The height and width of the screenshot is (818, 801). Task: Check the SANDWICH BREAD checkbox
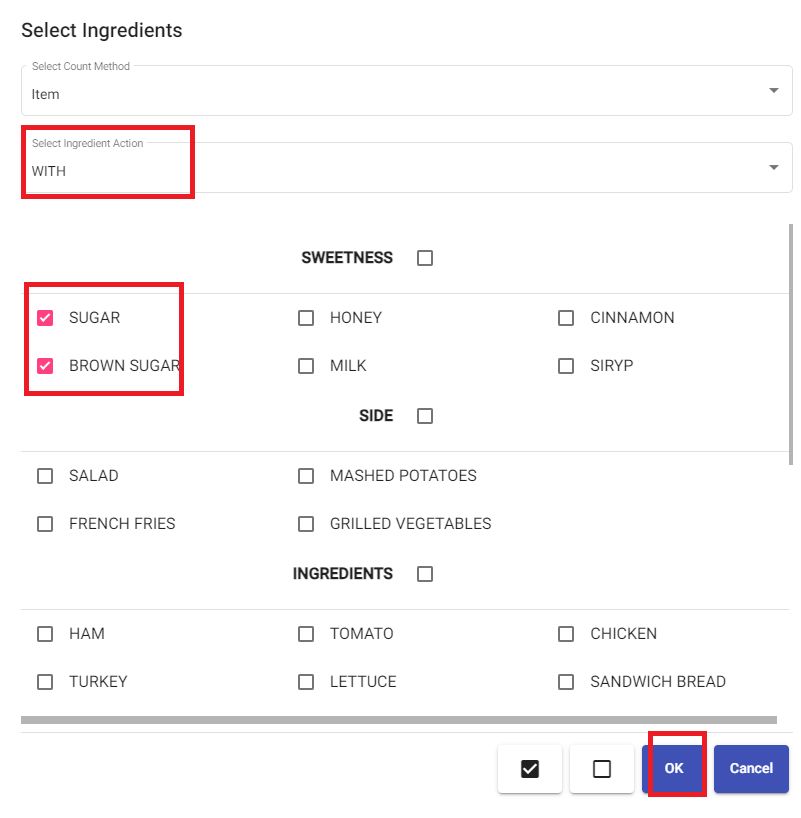pos(566,682)
